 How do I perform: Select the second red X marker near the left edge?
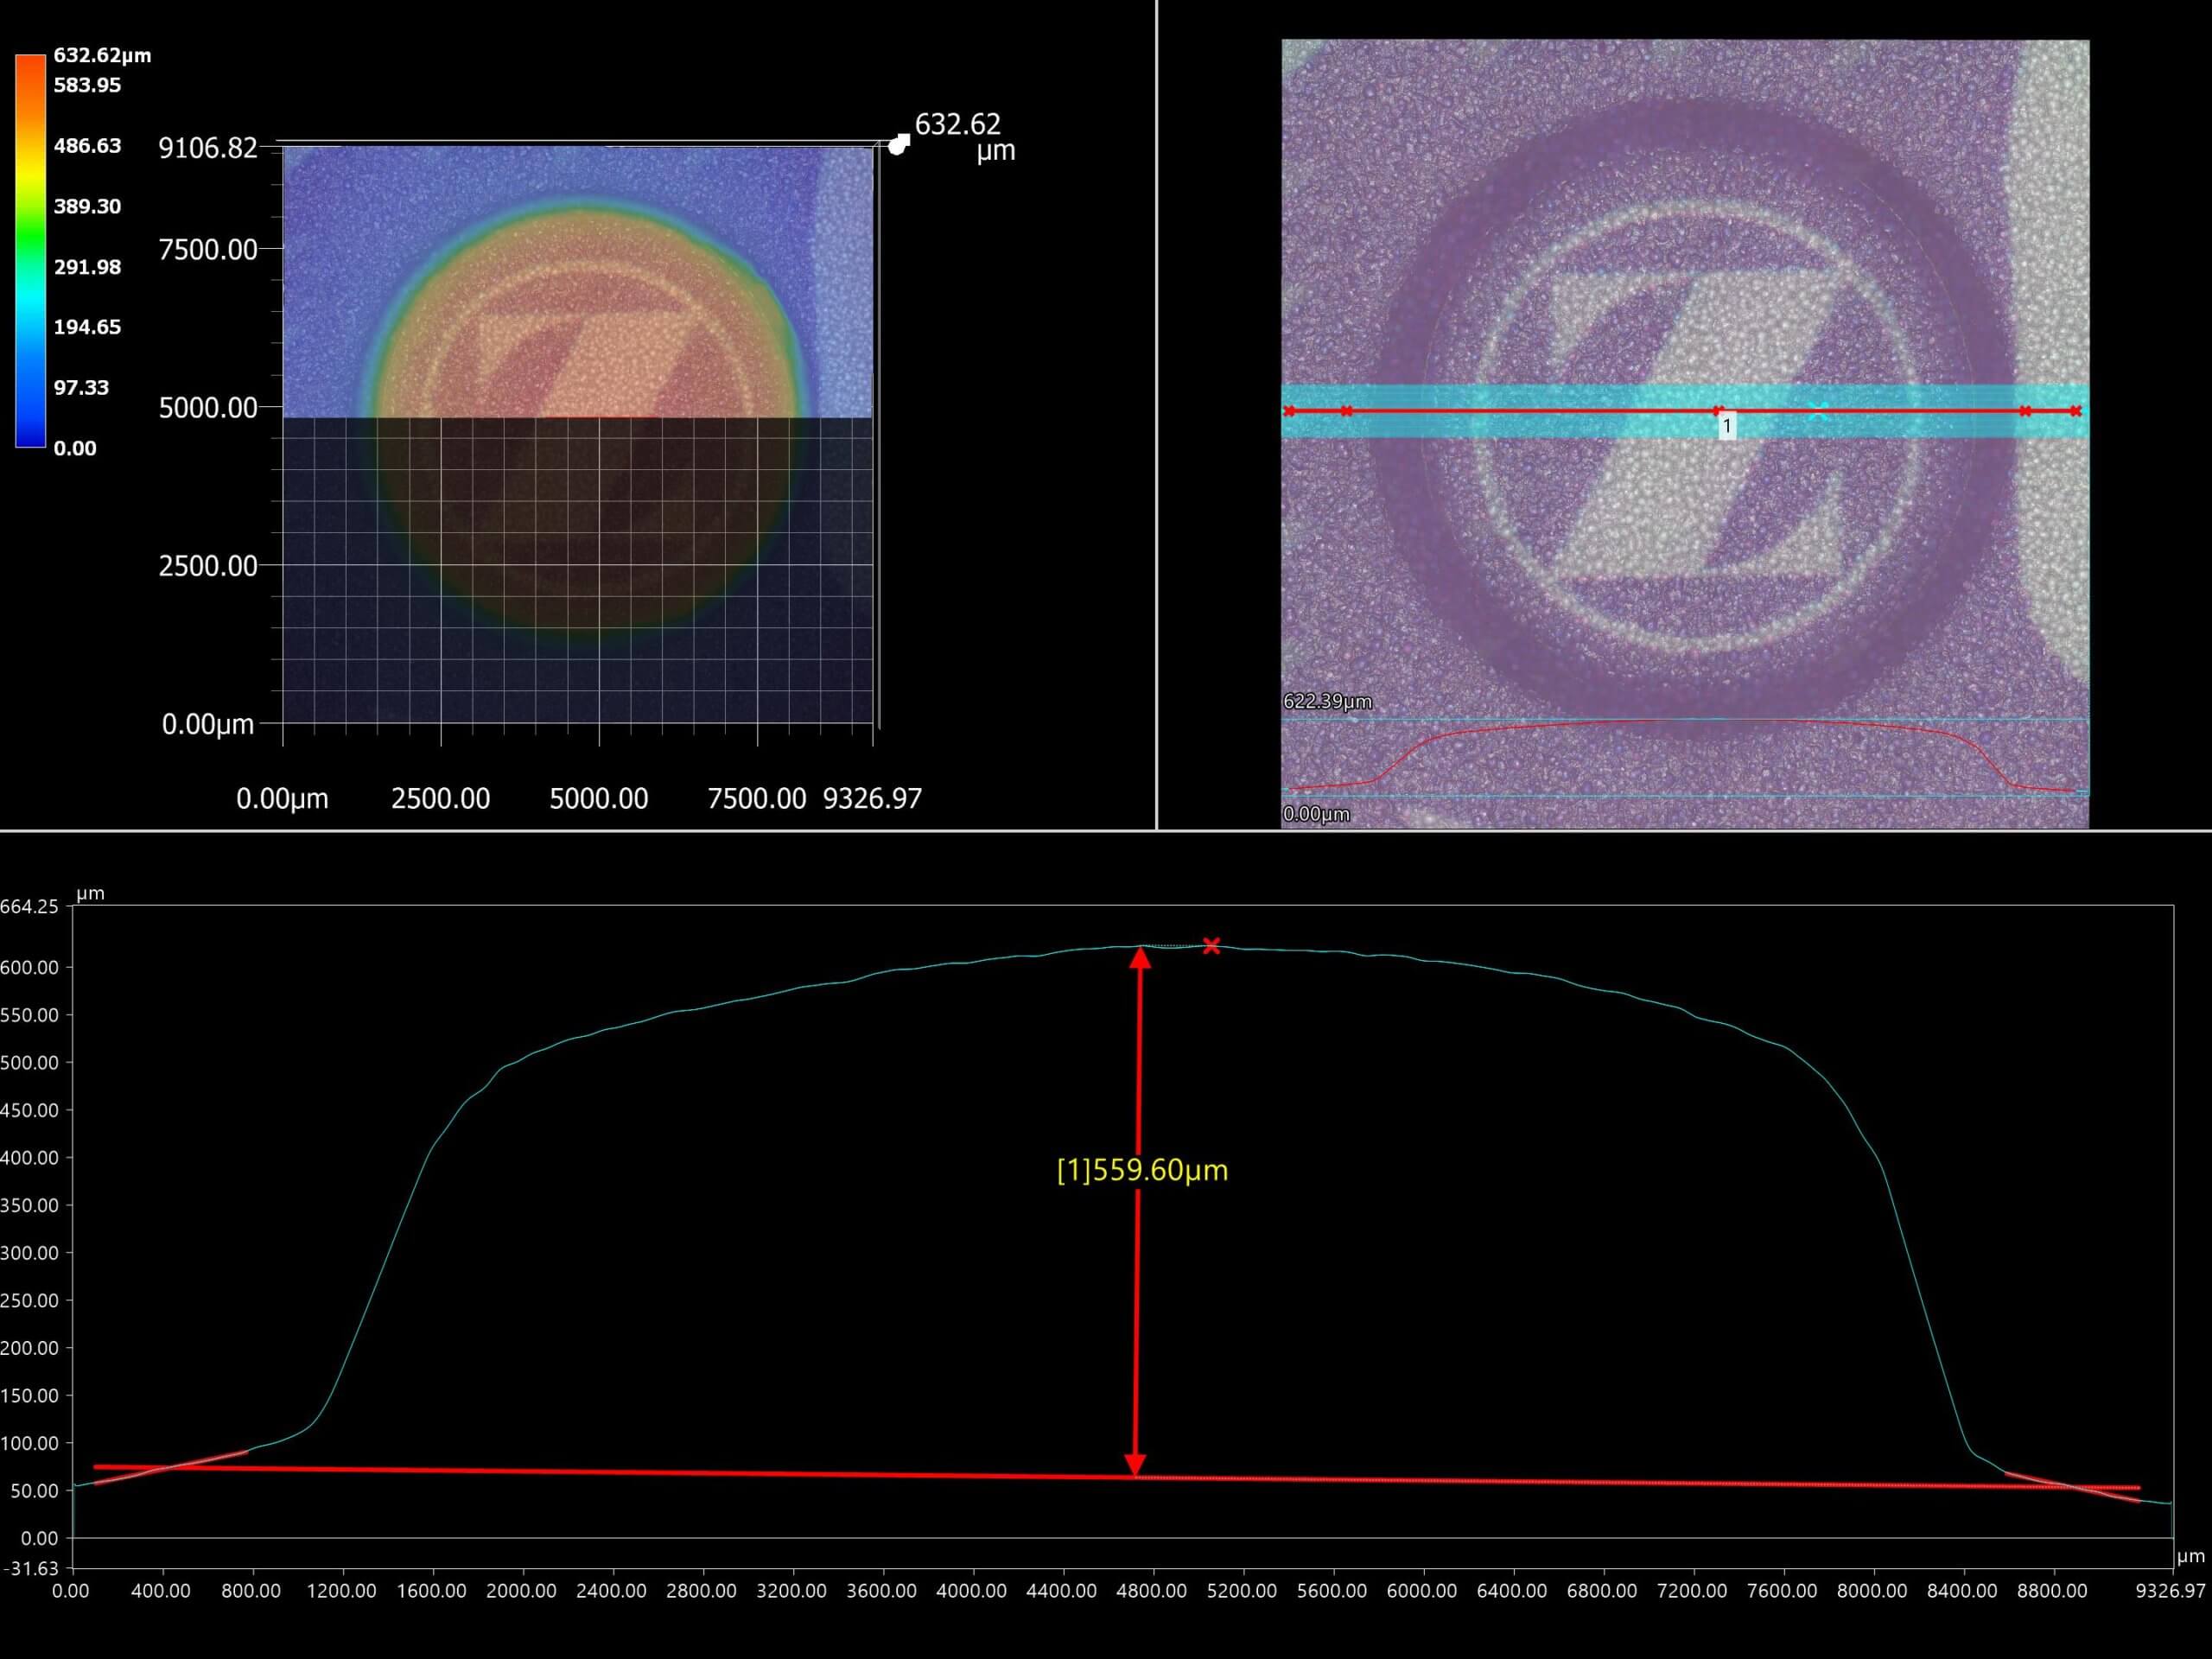[x=1347, y=410]
